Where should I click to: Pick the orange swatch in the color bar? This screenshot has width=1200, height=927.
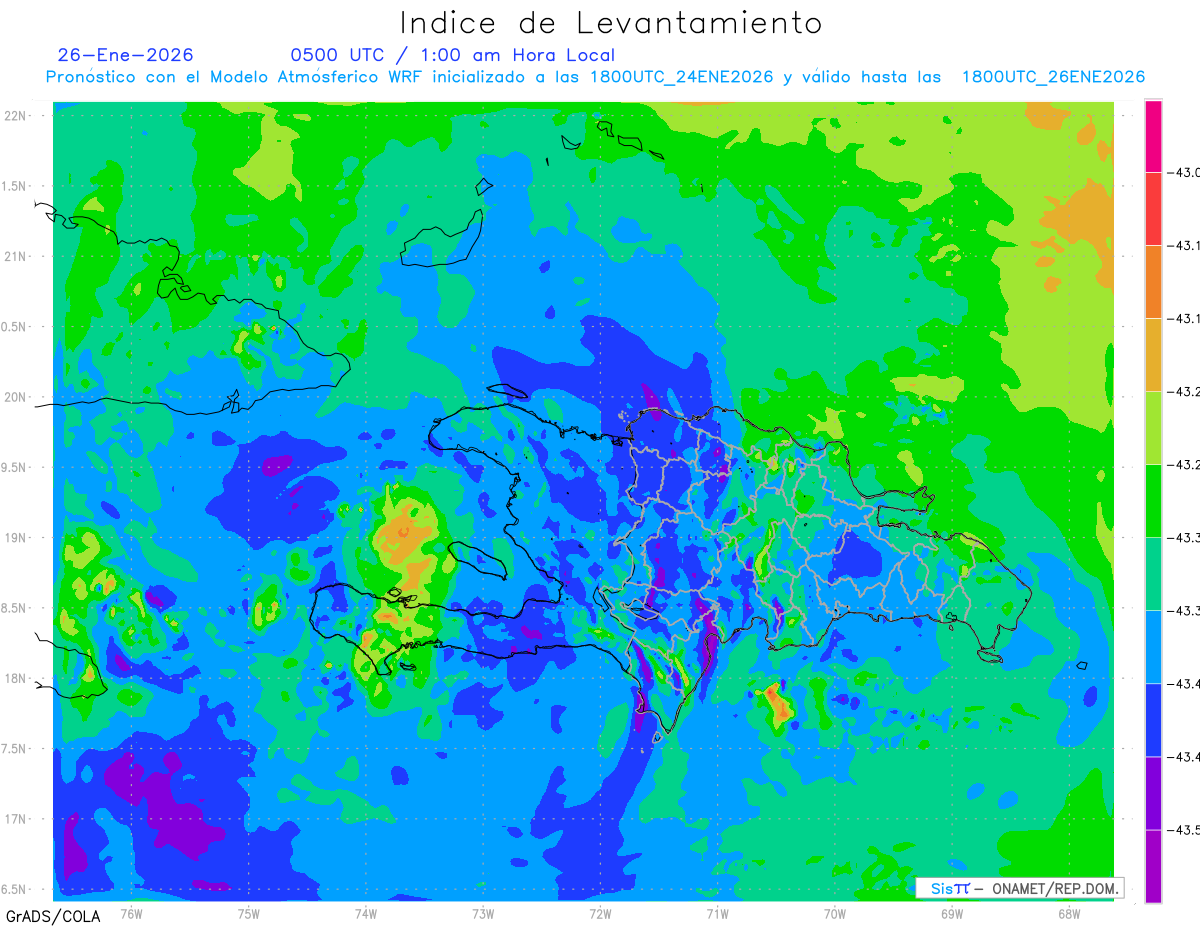(x=1153, y=282)
